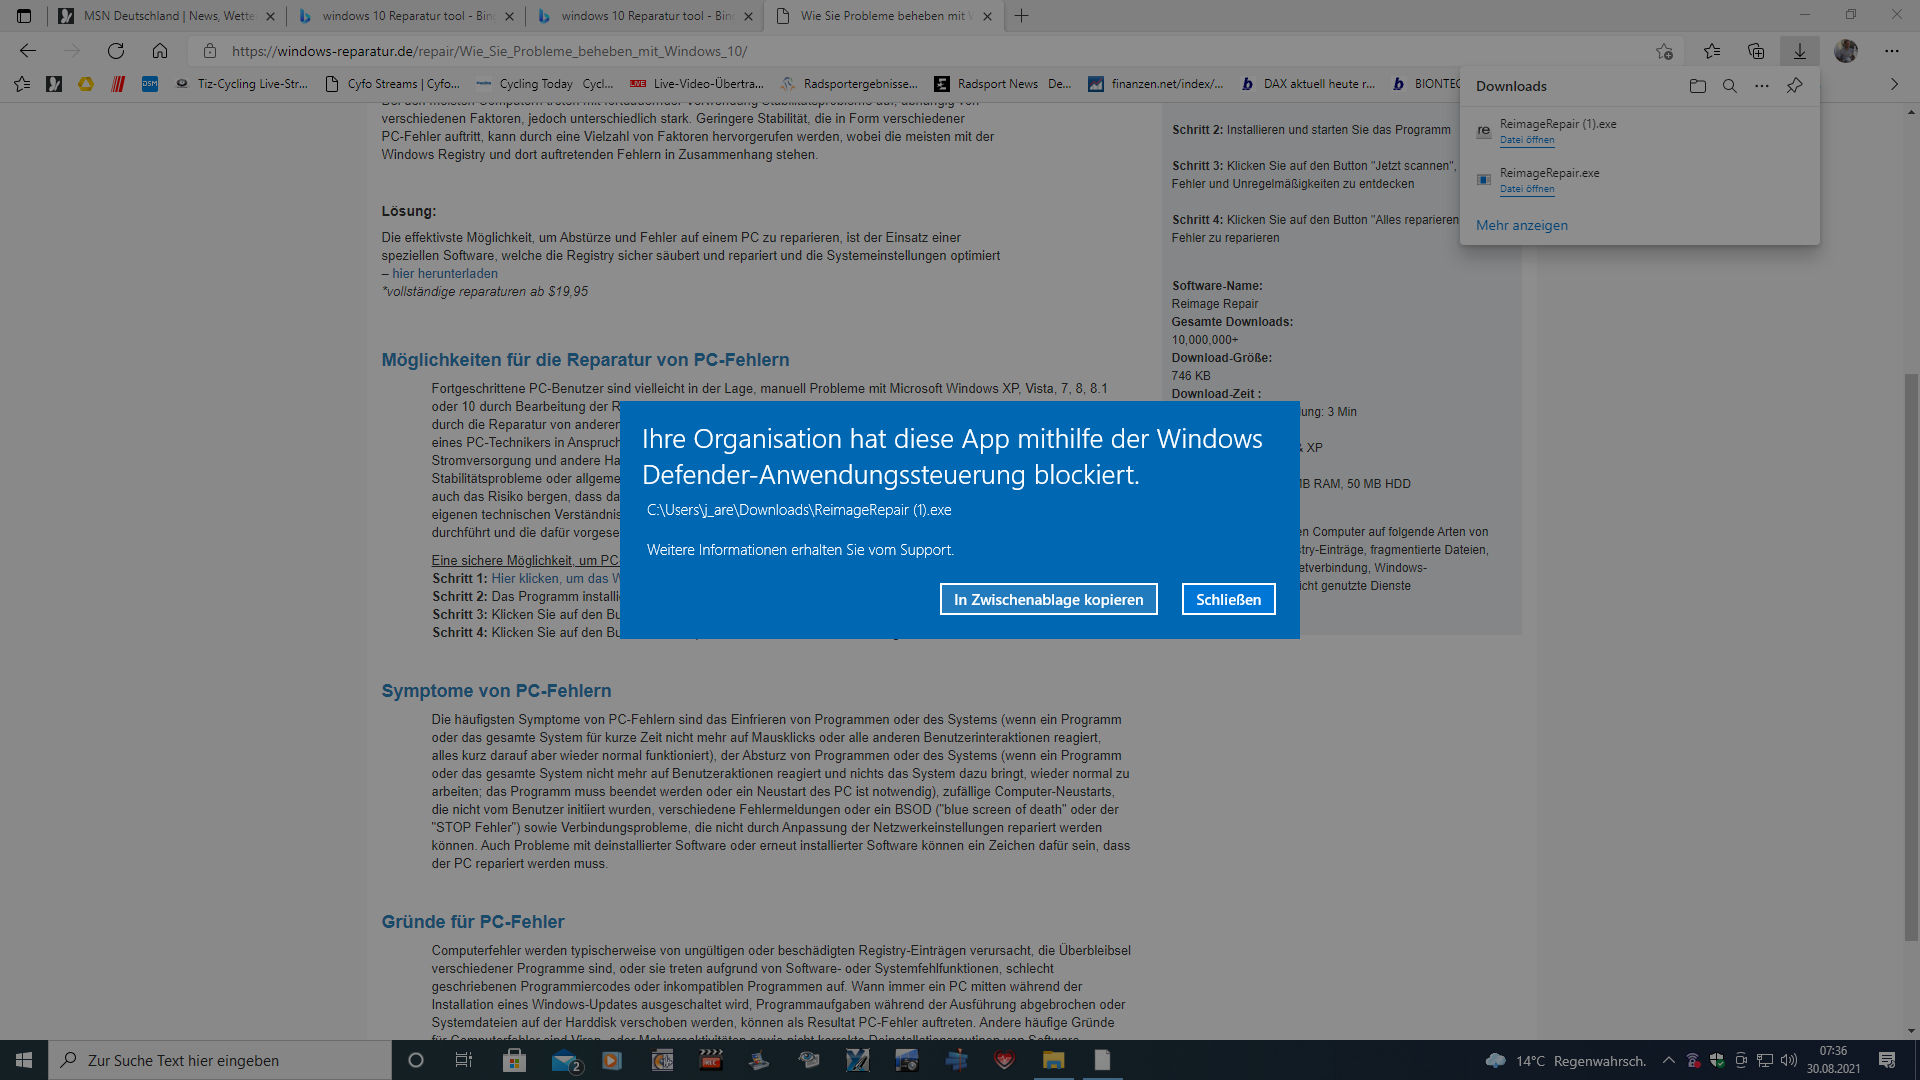Open Live-Video-Übertragung bookmark
The width and height of the screenshot is (1920, 1080).
click(697, 84)
